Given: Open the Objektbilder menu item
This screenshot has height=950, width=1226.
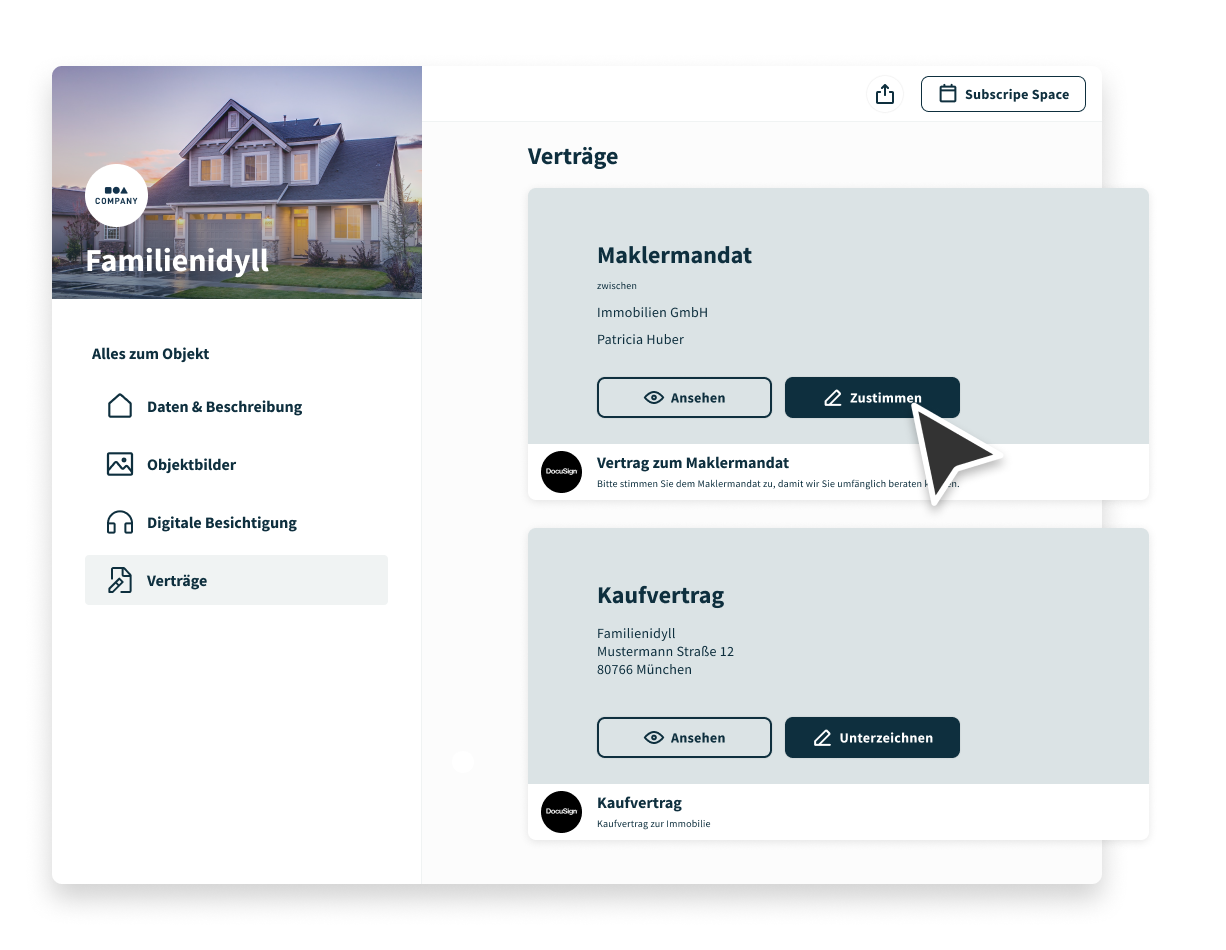Looking at the screenshot, I should pyautogui.click(x=191, y=465).
